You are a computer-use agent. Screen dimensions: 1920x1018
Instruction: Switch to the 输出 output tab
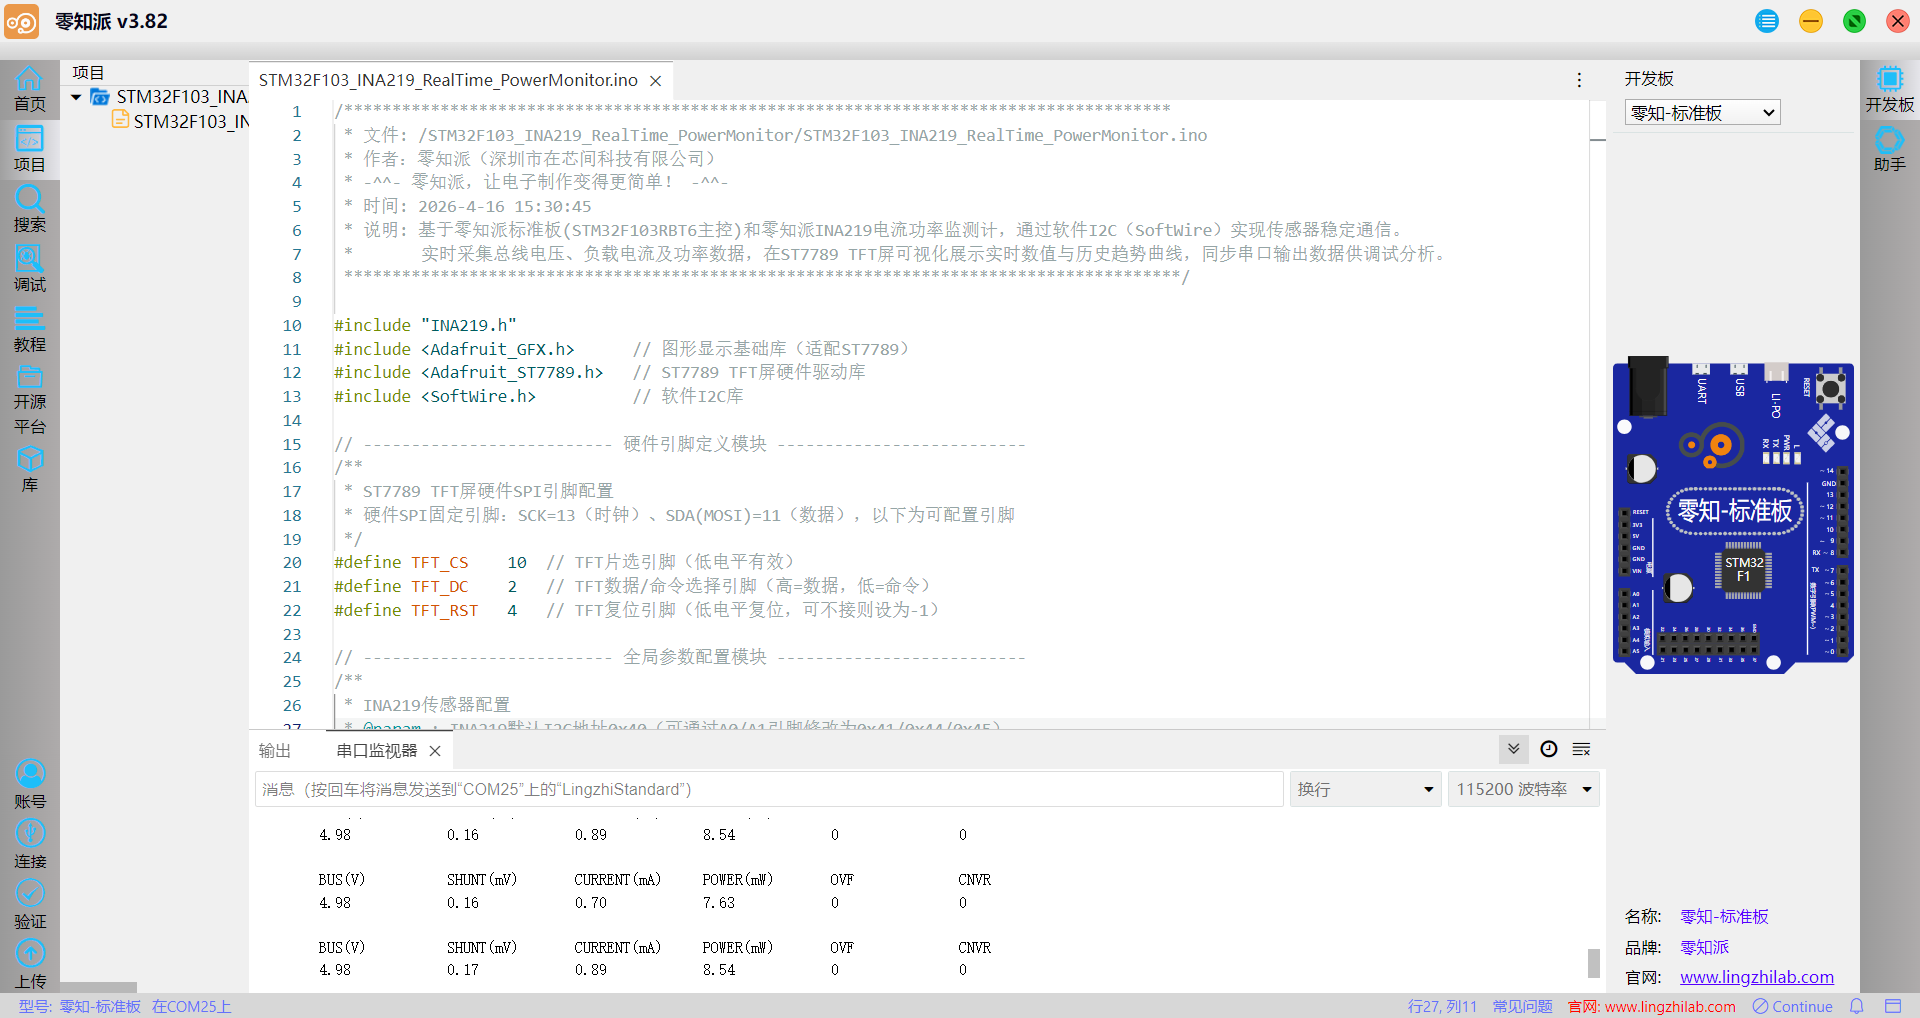[275, 751]
